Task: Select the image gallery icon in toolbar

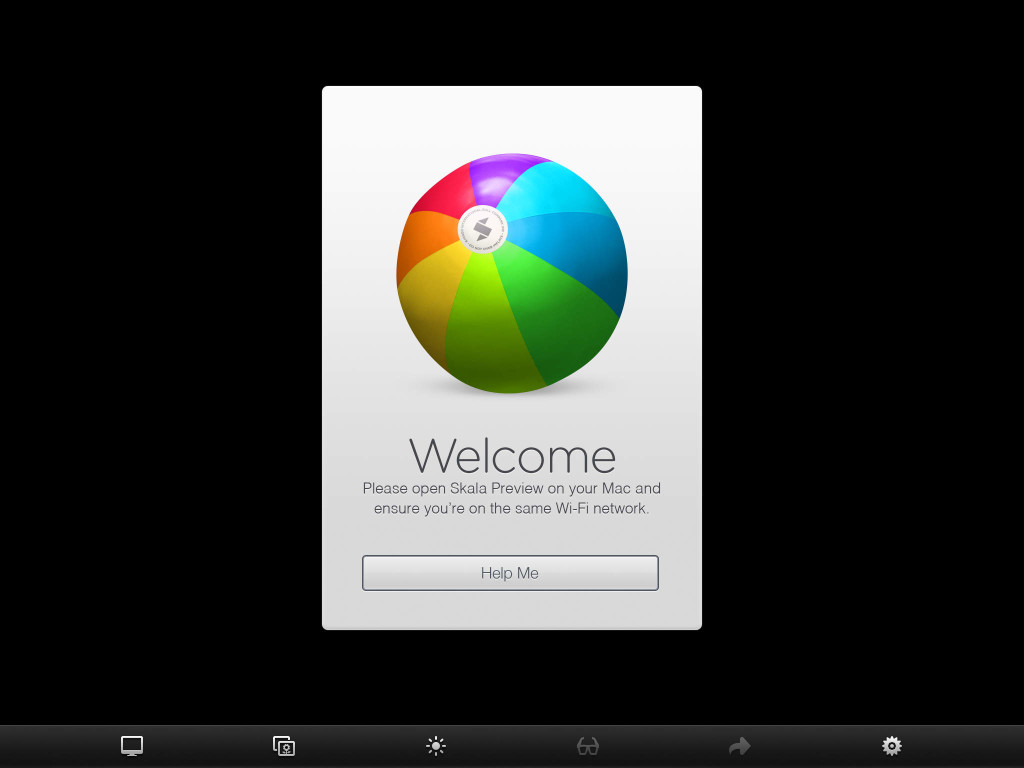Action: tap(284, 746)
